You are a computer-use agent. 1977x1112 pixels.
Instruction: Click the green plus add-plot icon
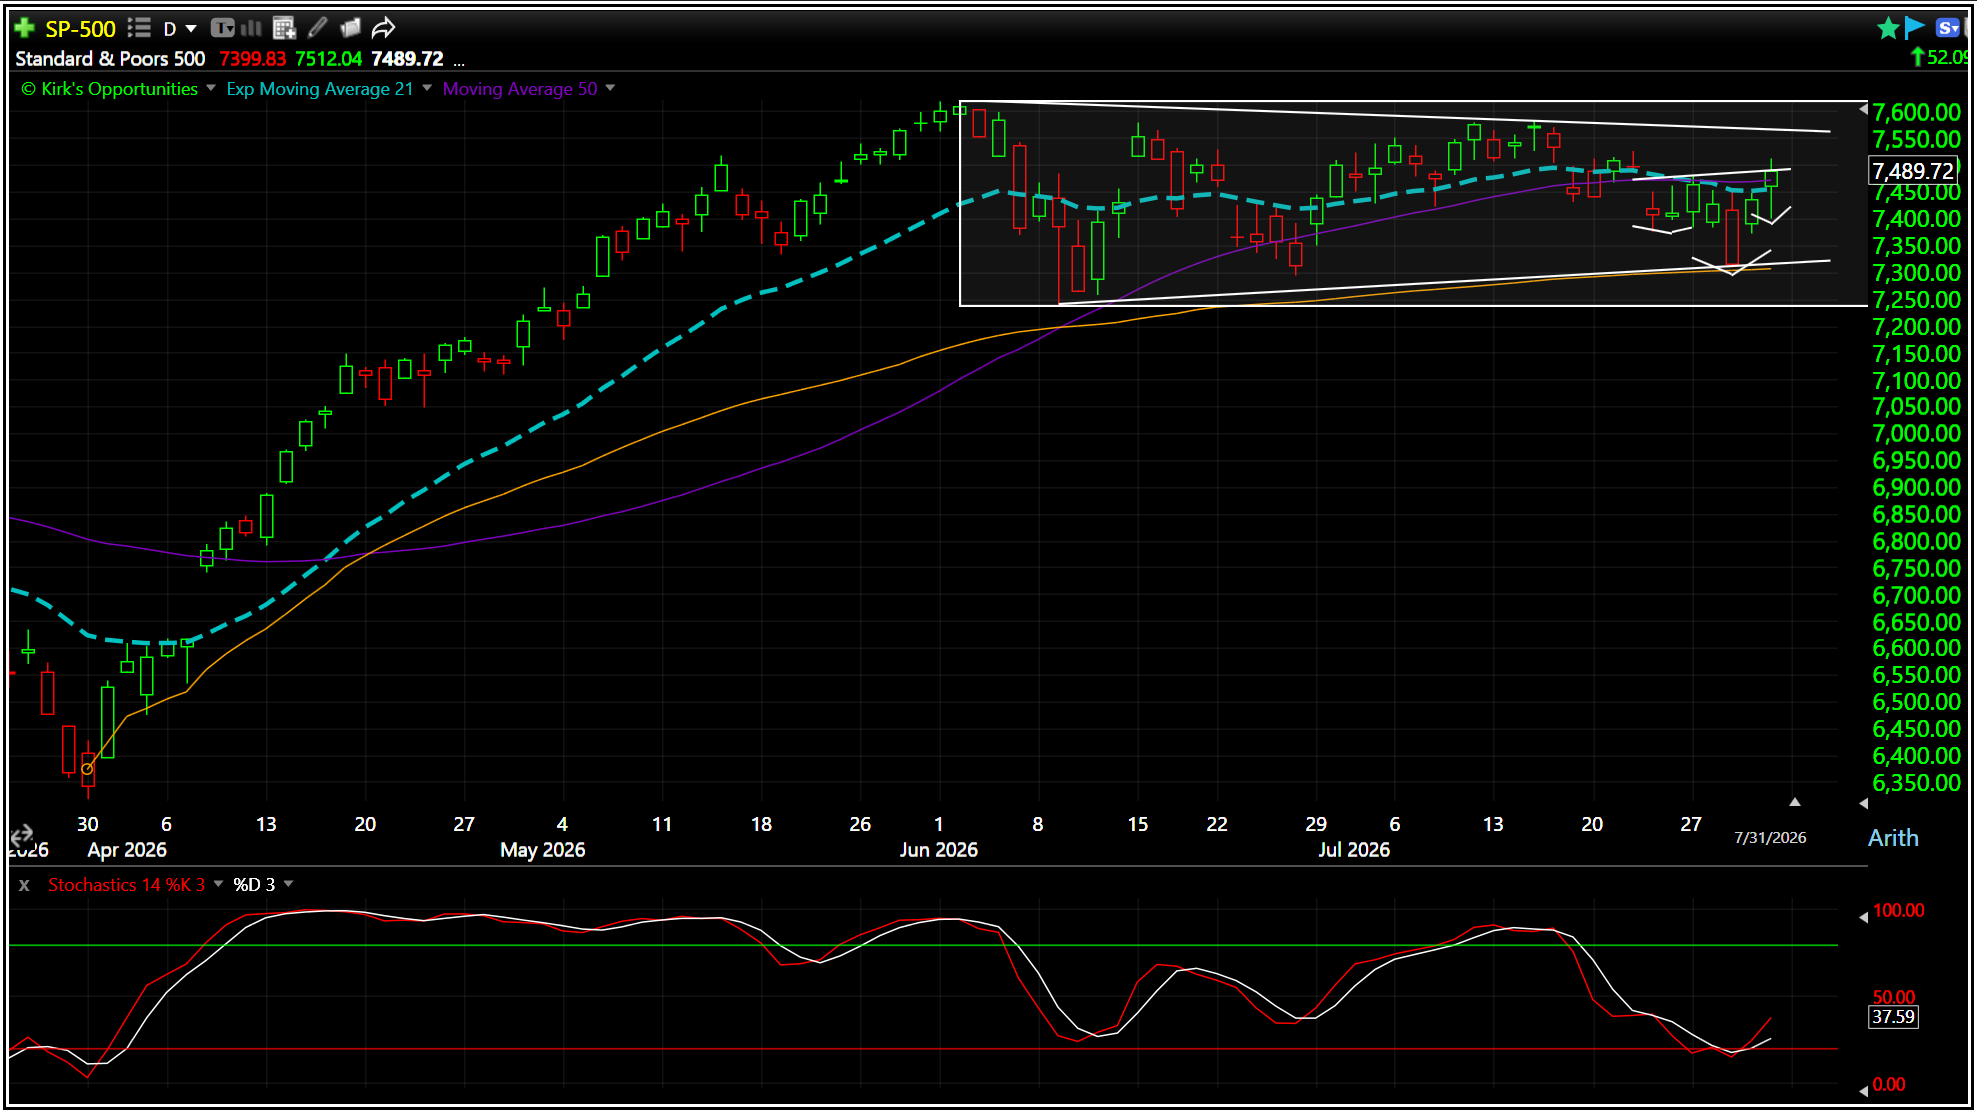[25, 28]
